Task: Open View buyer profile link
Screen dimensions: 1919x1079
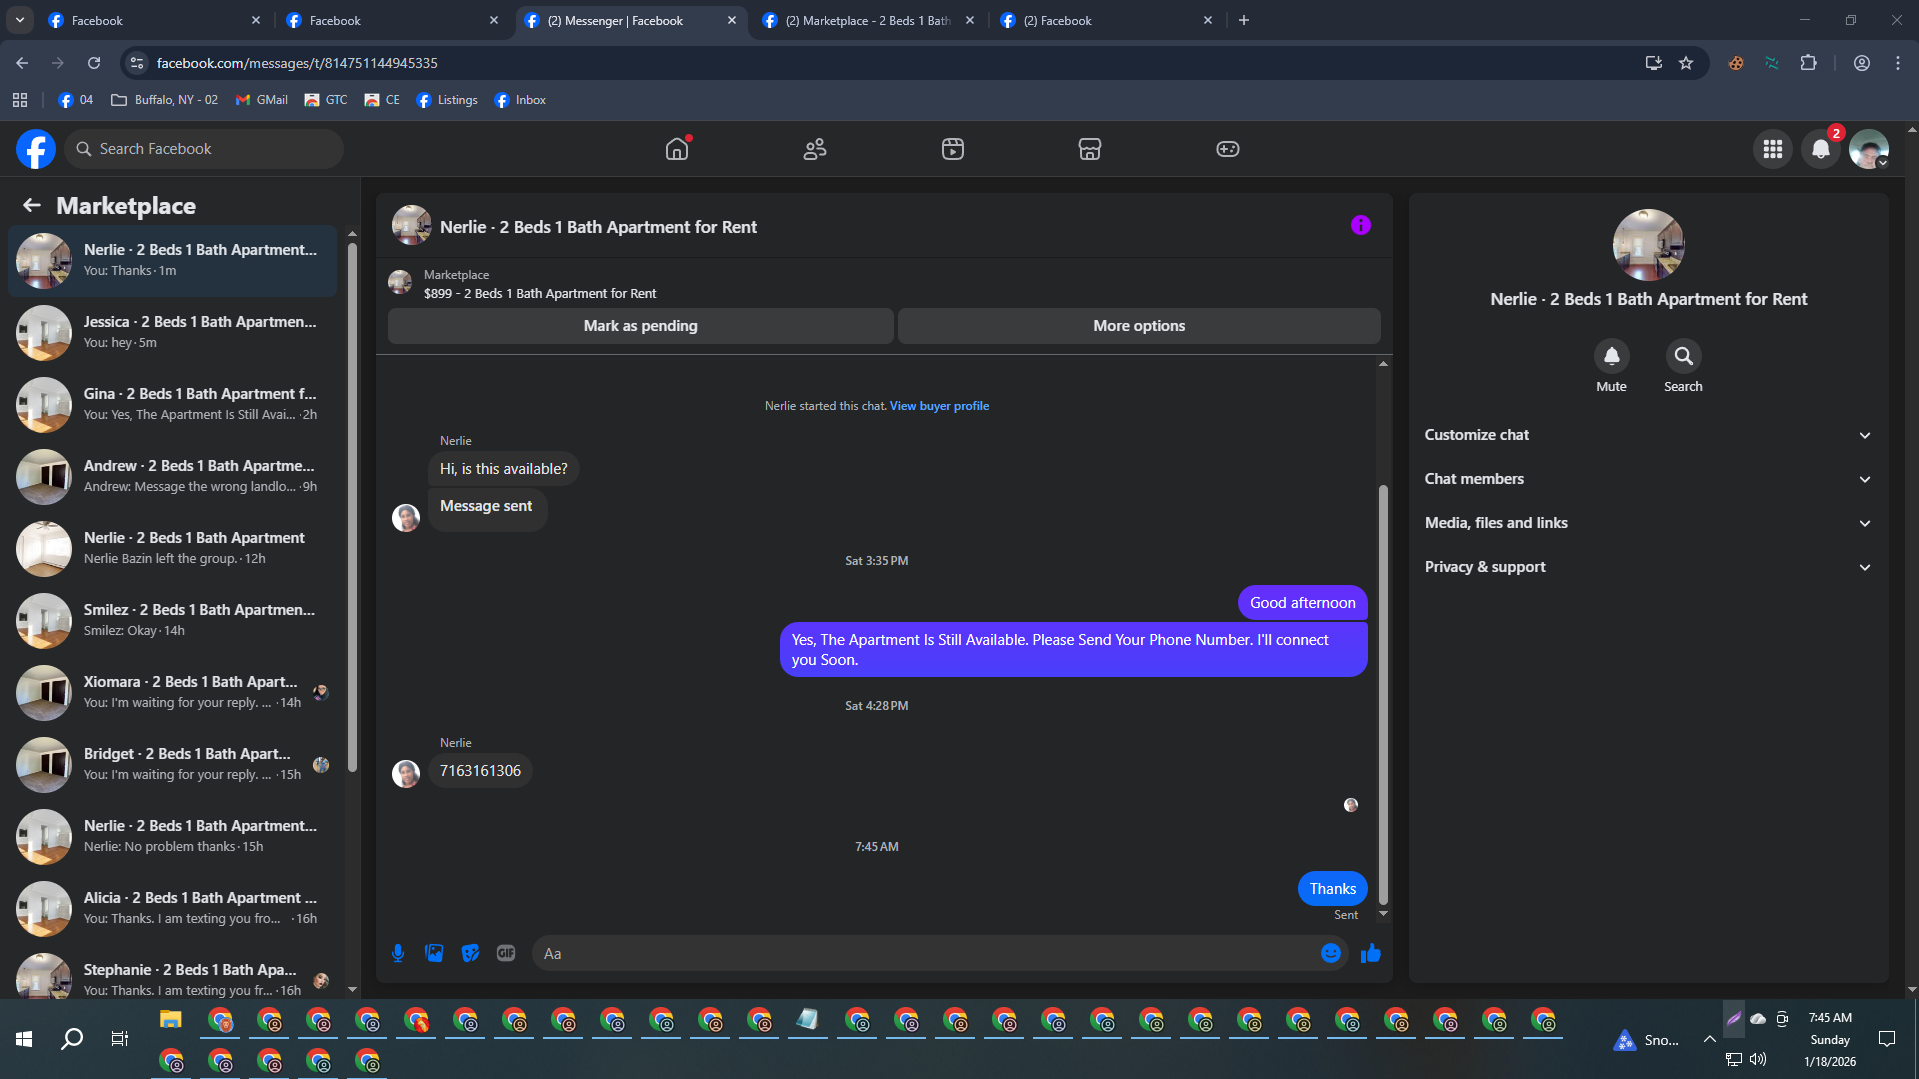Action: (x=939, y=406)
